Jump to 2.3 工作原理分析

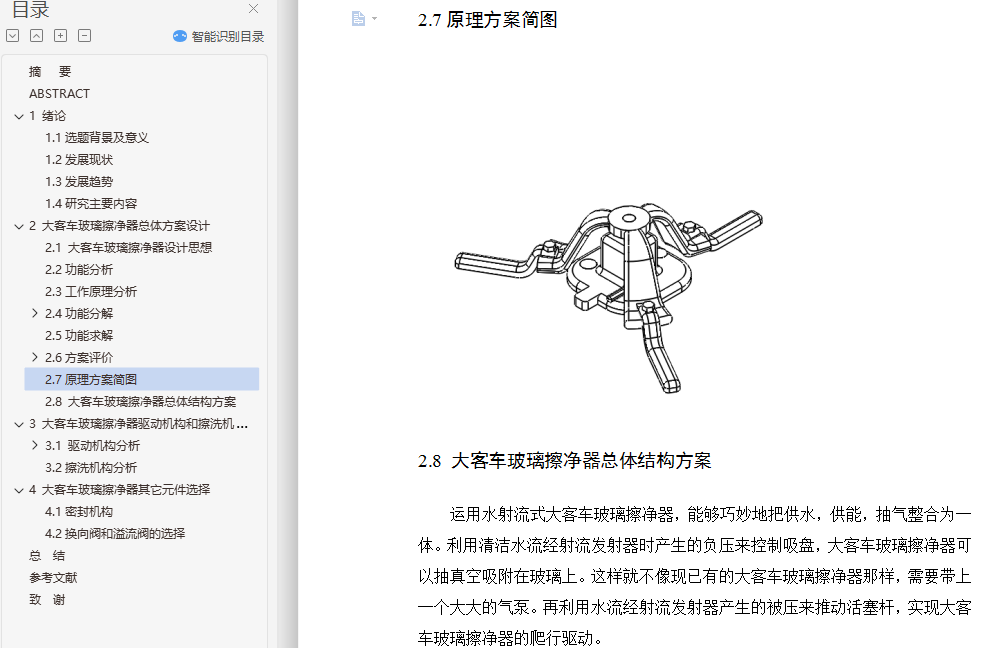click(x=91, y=292)
